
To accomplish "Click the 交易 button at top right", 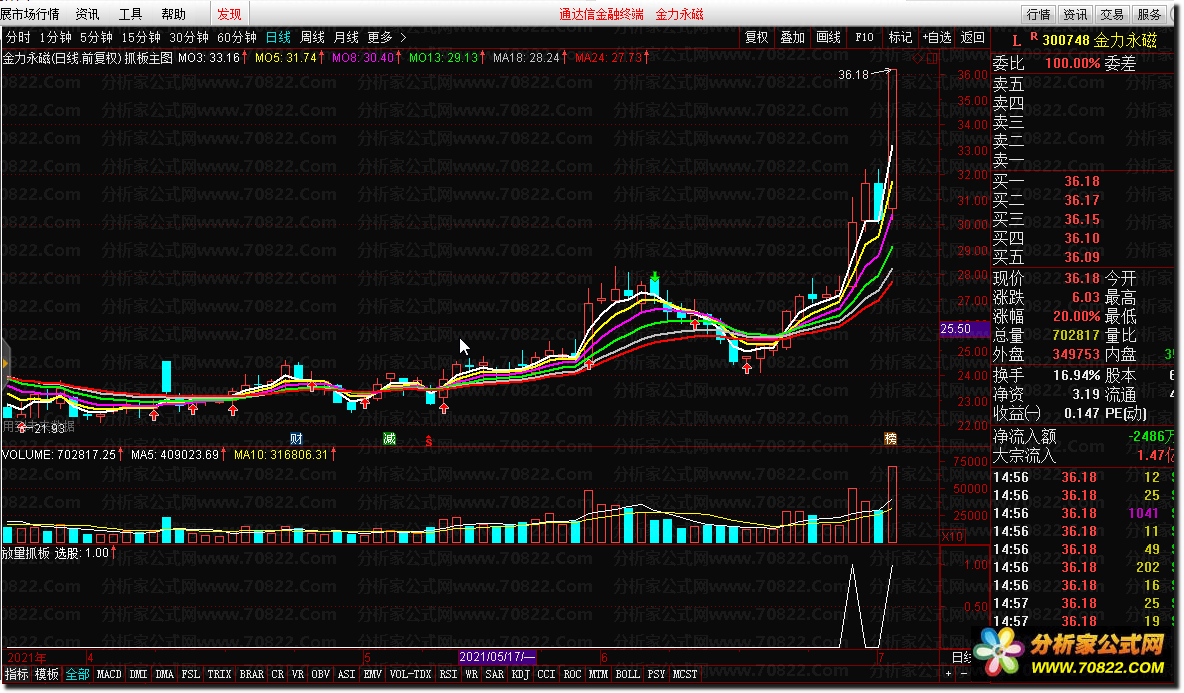I will [1112, 14].
